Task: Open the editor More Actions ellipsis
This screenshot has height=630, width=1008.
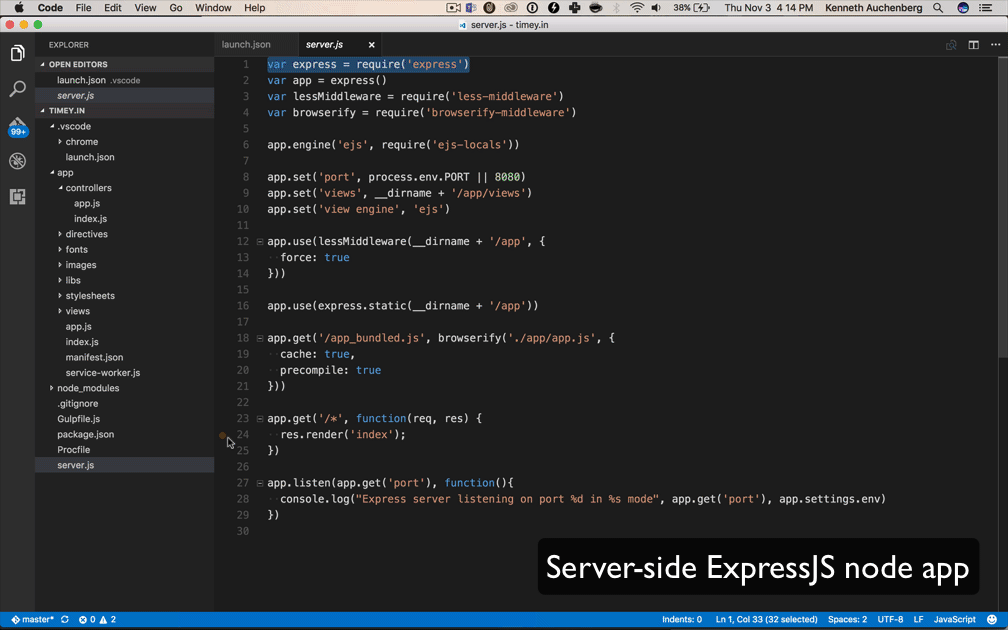Action: 995,45
